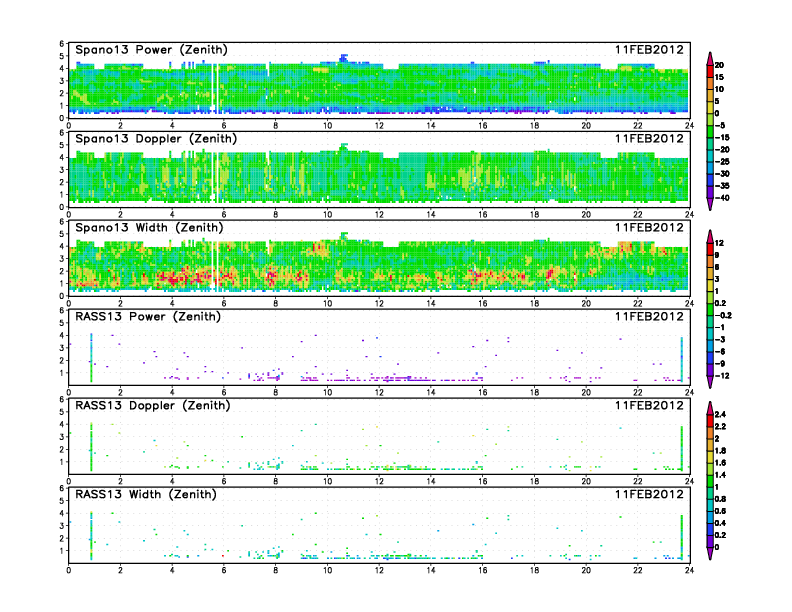Select the 11FEB2012 date in Spano13 Doppler panel
Image resolution: width=792 pixels, height=612 pixels.
[649, 138]
